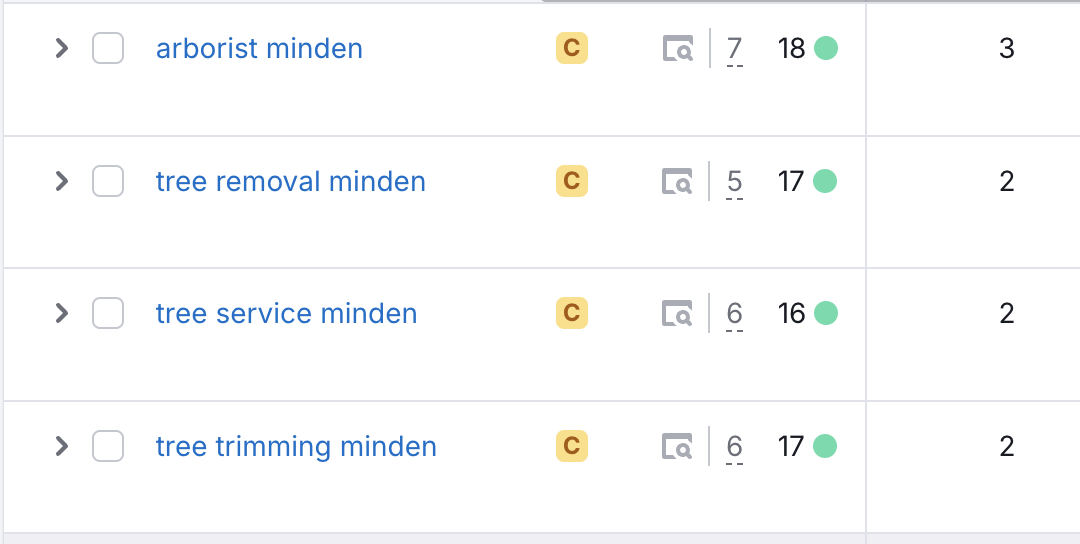This screenshot has height=544, width=1080.
Task: Expand the tree removal minden row
Action: point(62,181)
